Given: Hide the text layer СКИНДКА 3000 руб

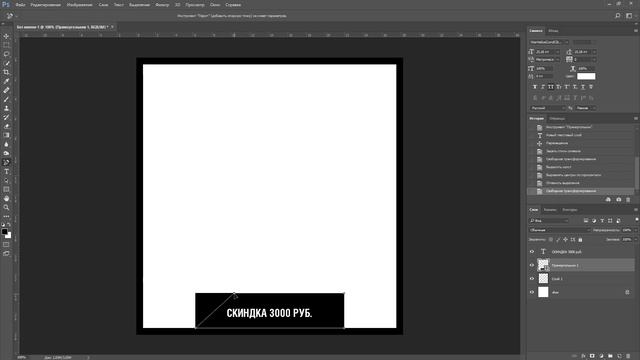Looking at the screenshot, I should (x=532, y=252).
